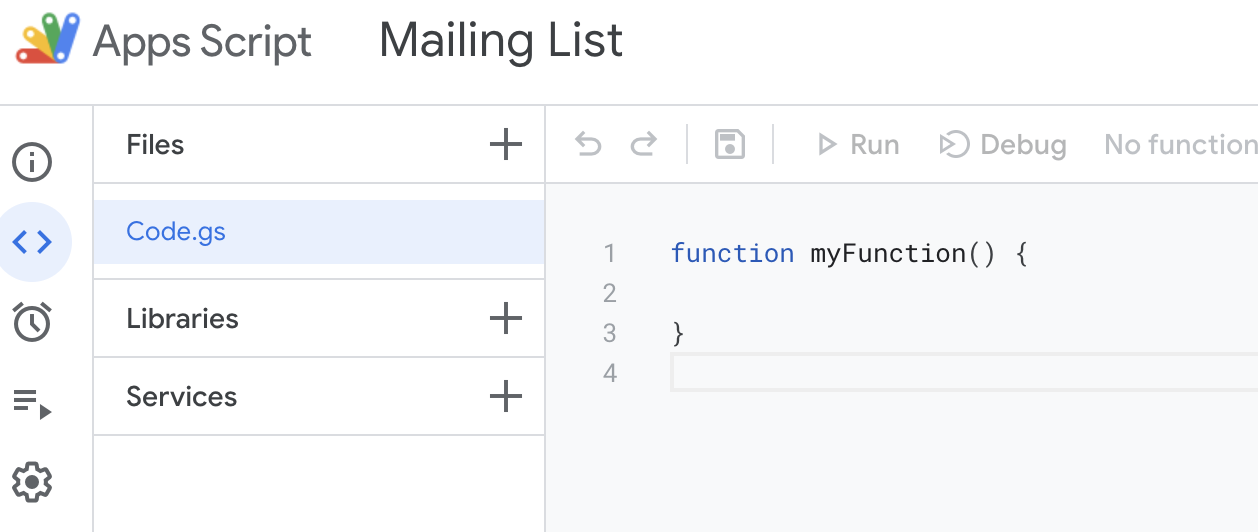
Task: Add a service with the plus button
Action: tap(506, 397)
